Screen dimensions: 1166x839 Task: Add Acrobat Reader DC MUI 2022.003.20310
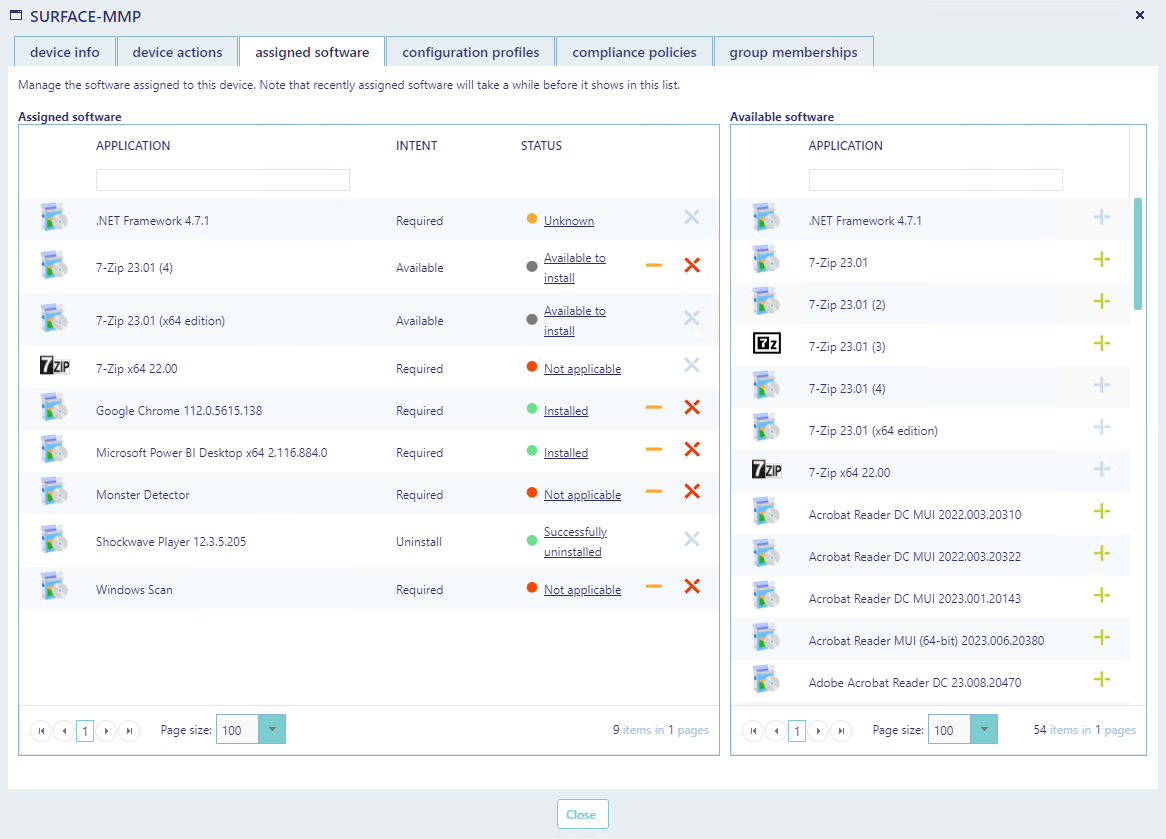1102,512
